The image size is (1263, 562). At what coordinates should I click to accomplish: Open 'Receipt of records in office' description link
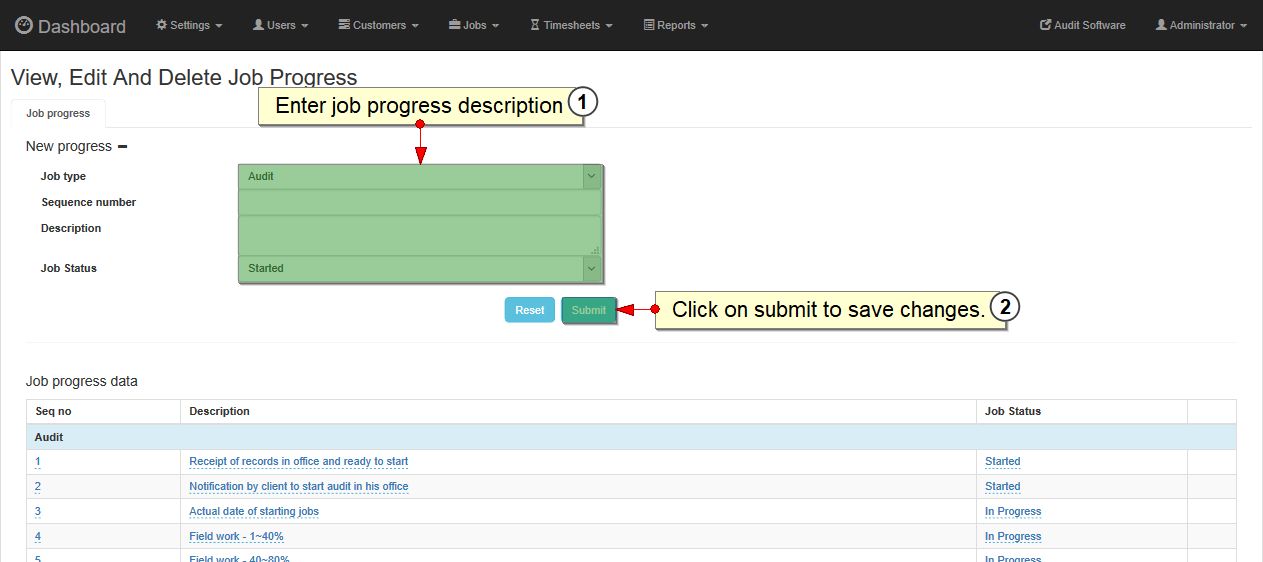pyautogui.click(x=298, y=462)
